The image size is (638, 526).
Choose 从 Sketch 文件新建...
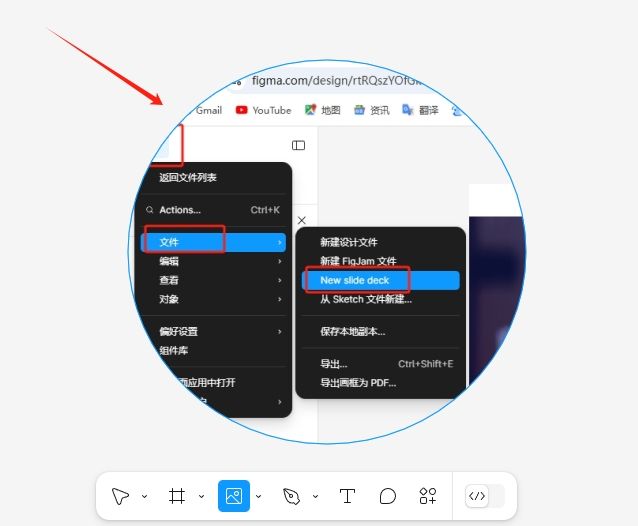(366, 299)
